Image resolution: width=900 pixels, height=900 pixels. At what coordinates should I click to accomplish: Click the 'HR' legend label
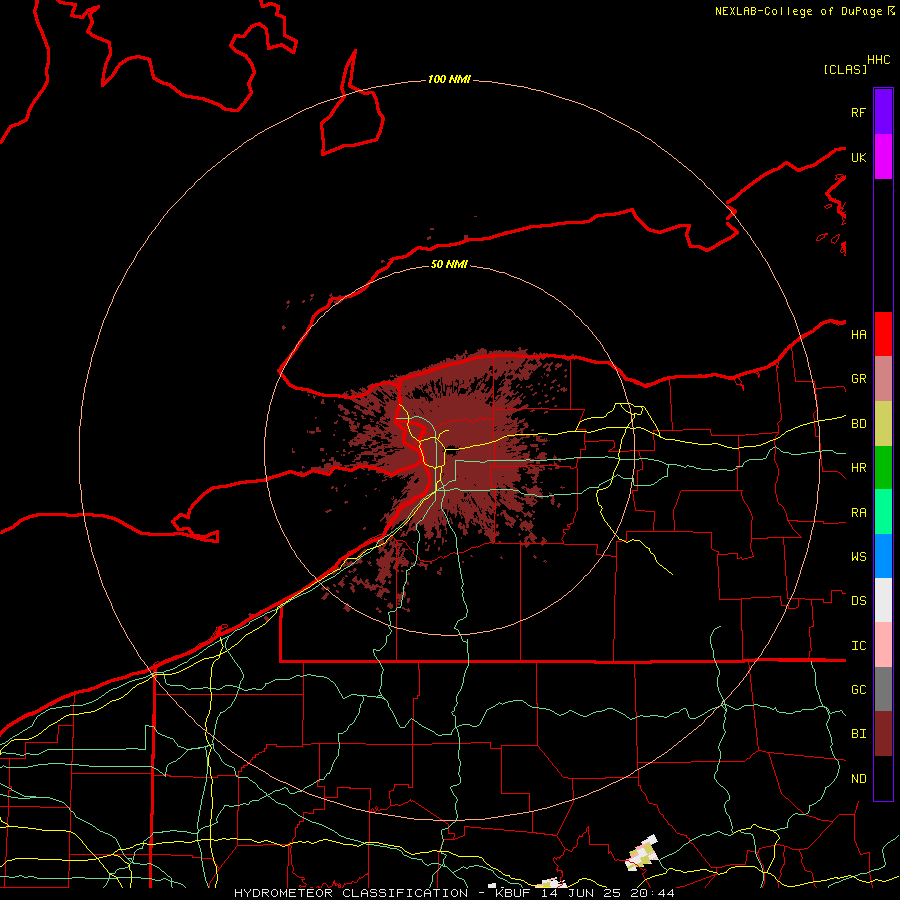point(858,468)
